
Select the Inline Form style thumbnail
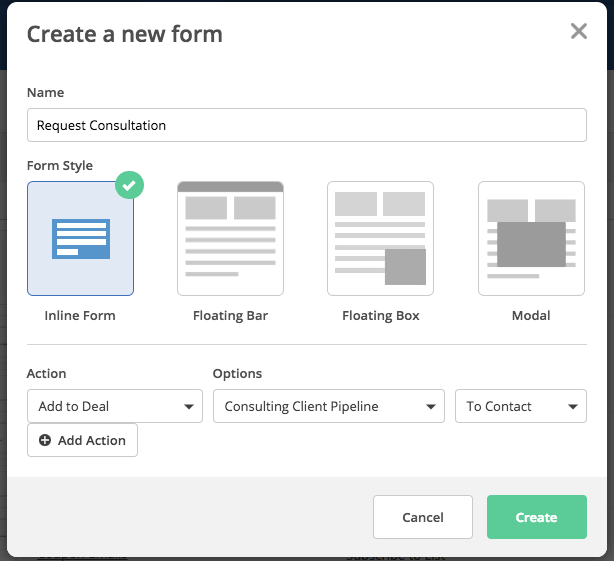pyautogui.click(x=81, y=238)
